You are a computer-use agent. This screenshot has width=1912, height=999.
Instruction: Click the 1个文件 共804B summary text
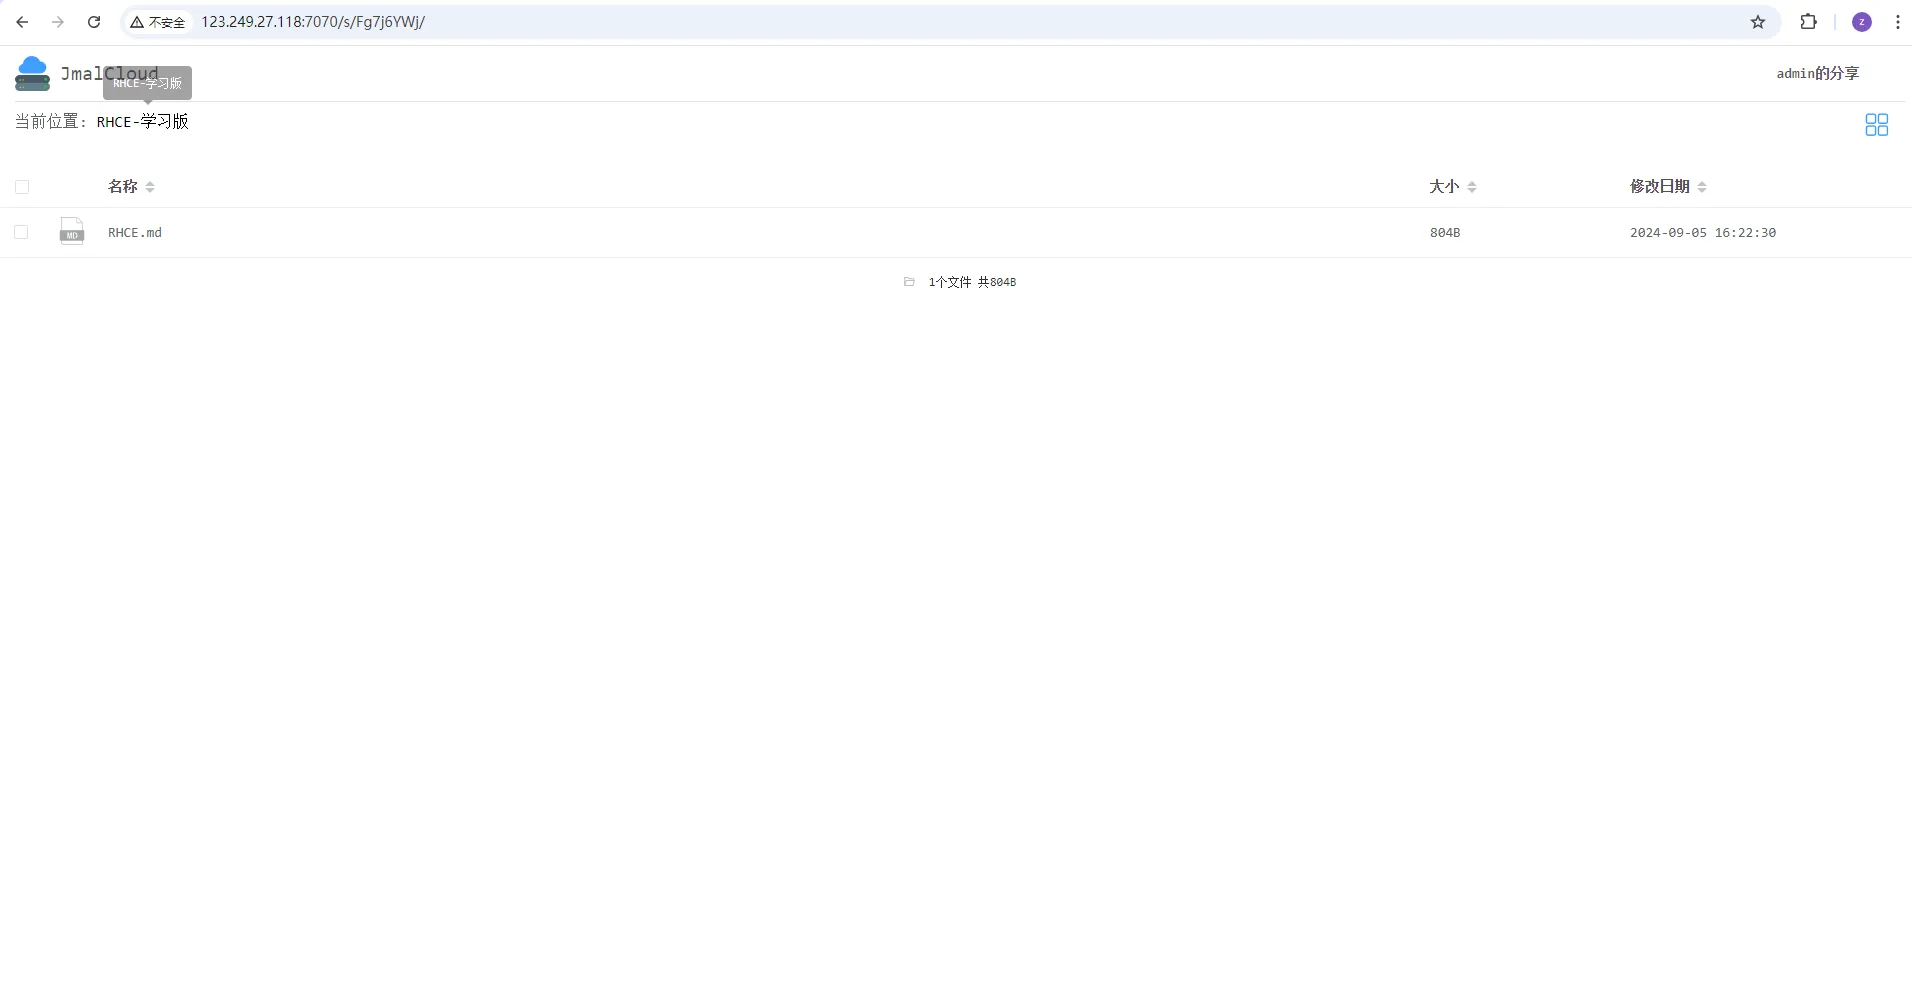click(x=972, y=282)
